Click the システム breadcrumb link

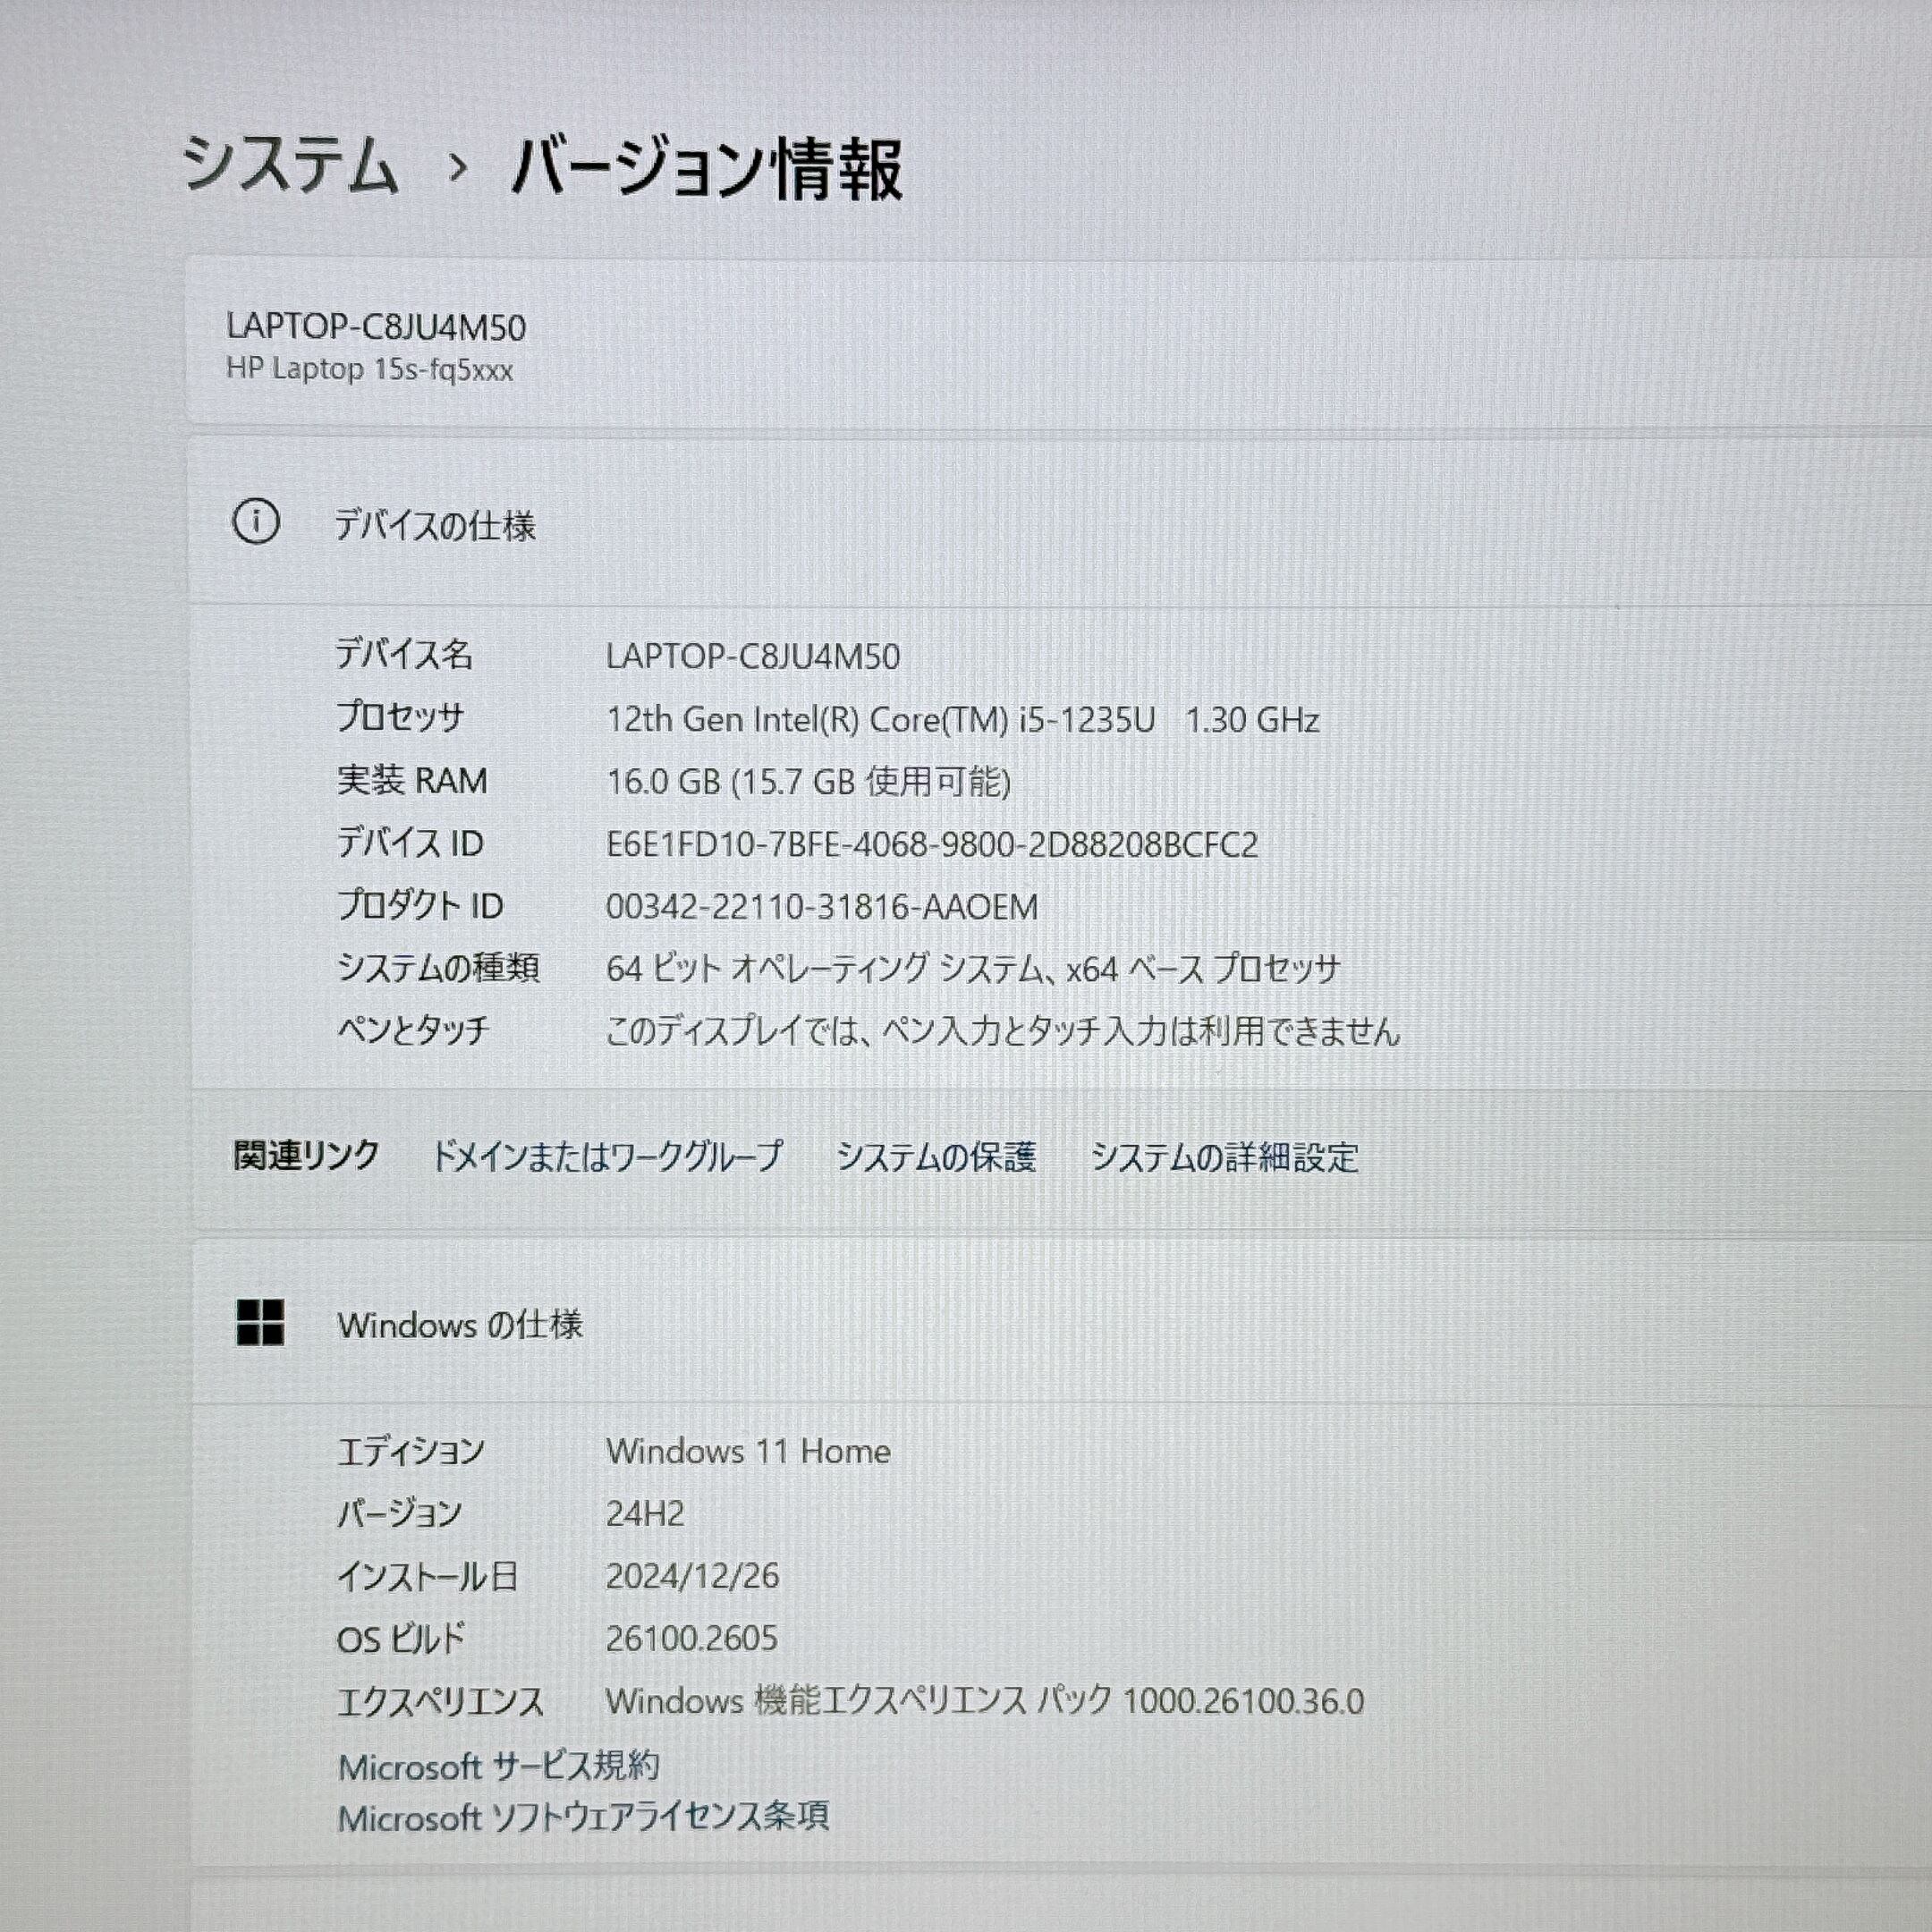tap(290, 166)
